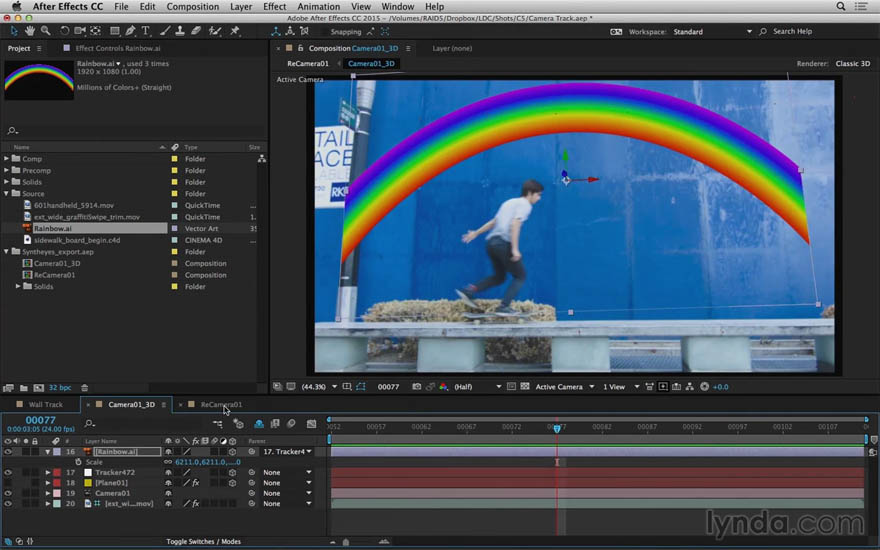Open Effect Controls Rainbow.ai tab
Image resolution: width=880 pixels, height=550 pixels.
(117, 48)
